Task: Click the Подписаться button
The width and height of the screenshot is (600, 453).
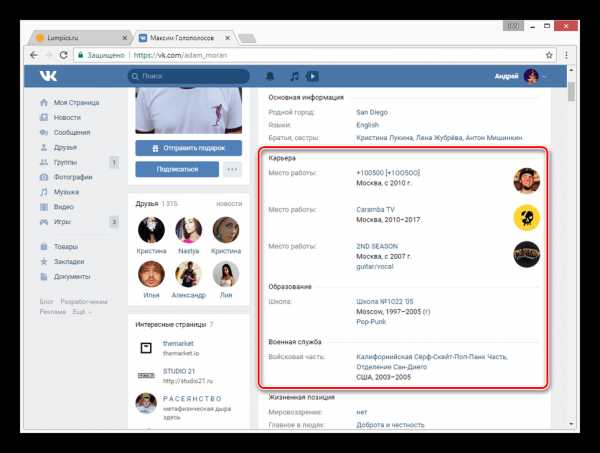Action: point(177,169)
